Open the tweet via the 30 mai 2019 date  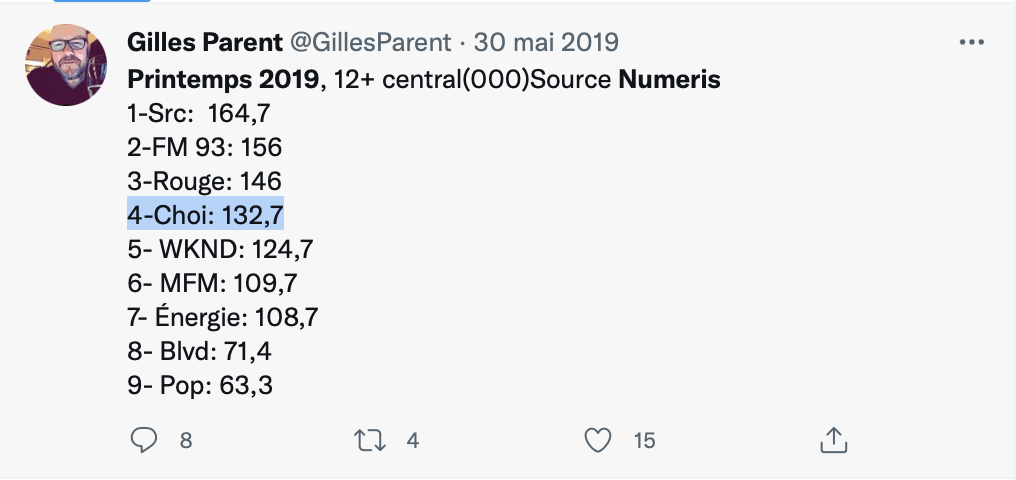[546, 43]
